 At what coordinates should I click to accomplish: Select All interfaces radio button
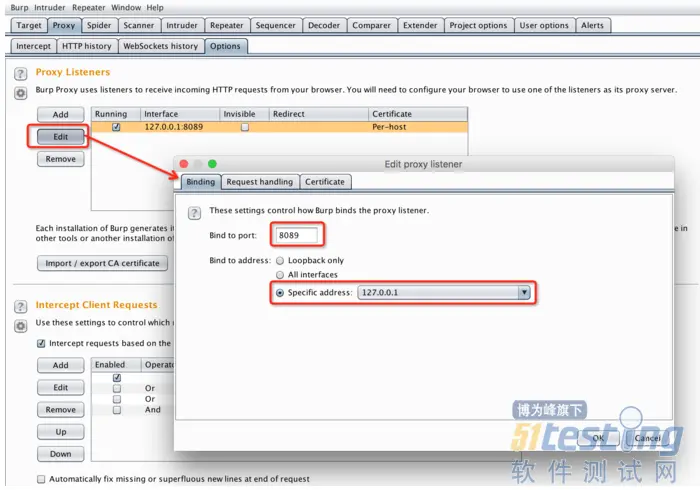(280, 275)
